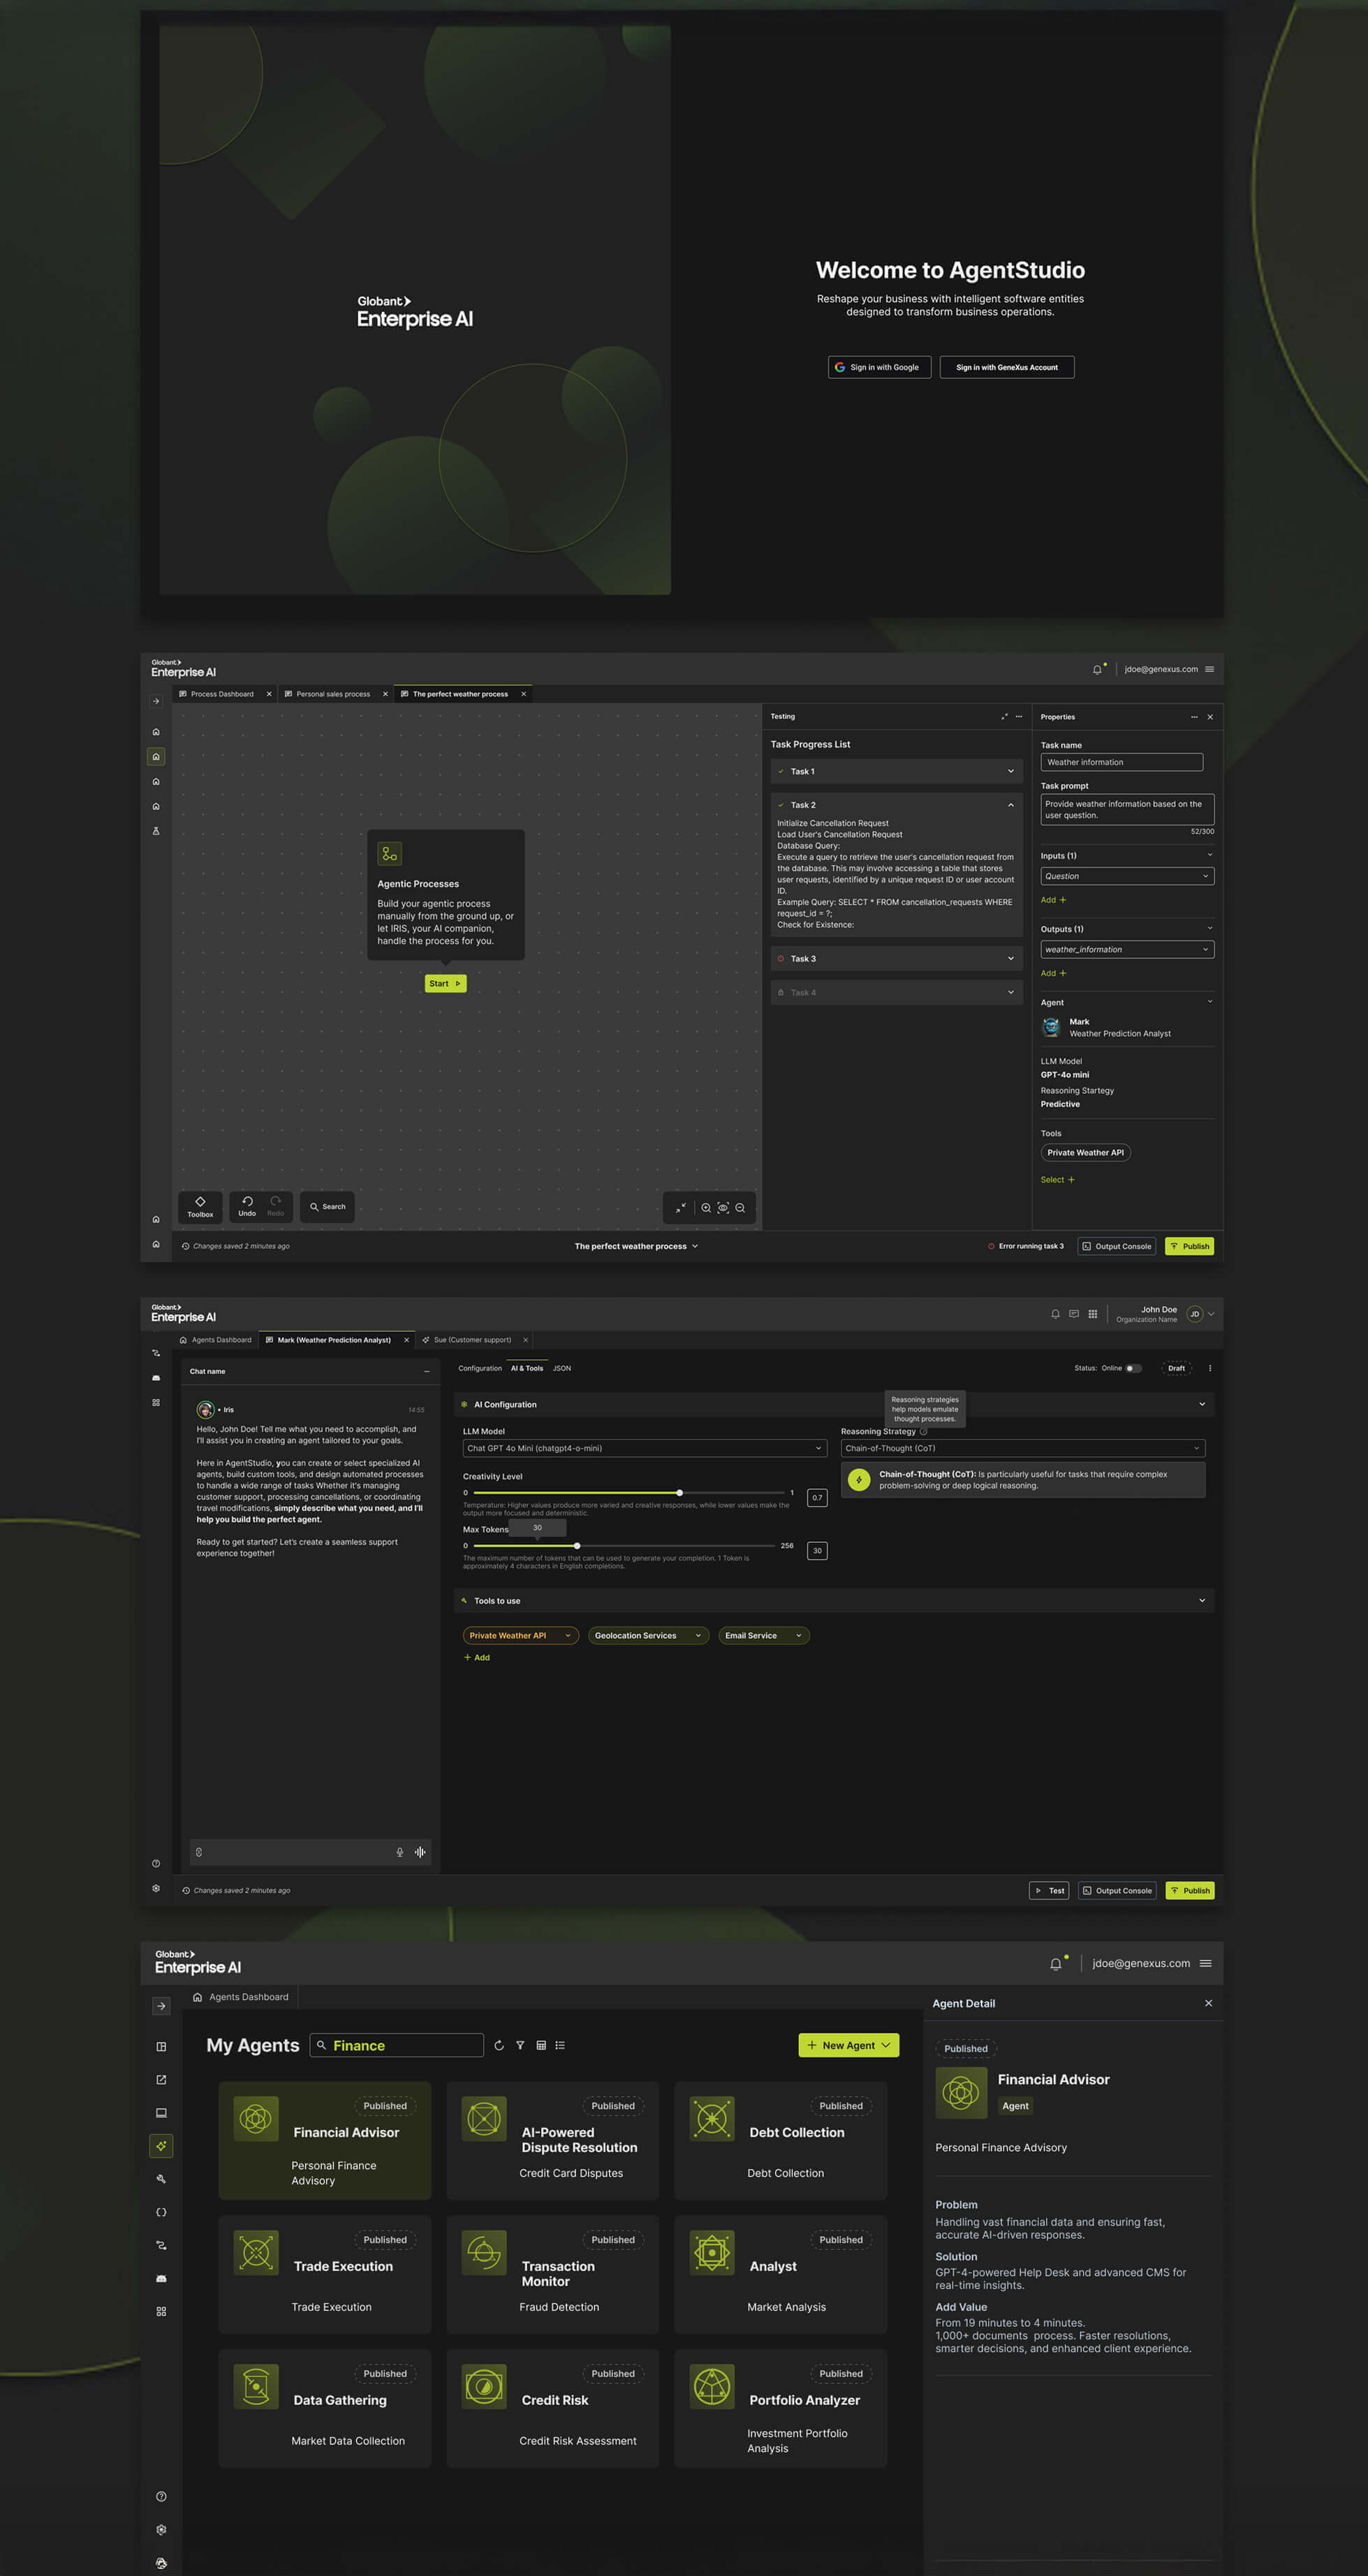This screenshot has height=2576, width=1368.
Task: Click the Task prompt text area
Action: 1127,810
